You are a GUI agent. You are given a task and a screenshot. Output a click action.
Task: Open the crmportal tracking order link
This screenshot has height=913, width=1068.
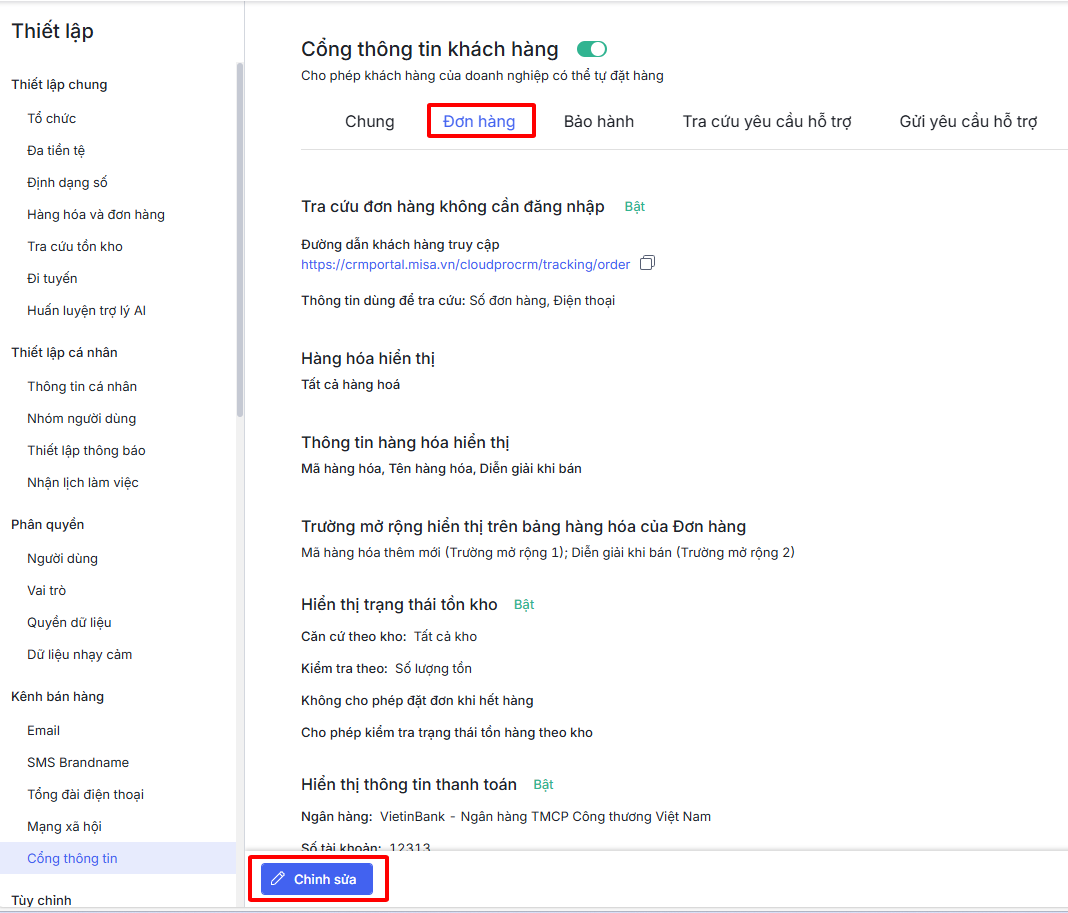[465, 265]
